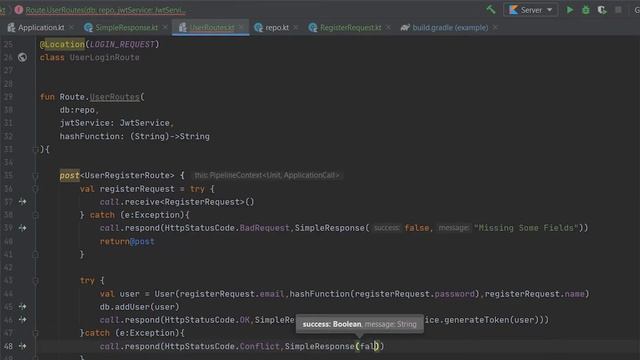
Task: Click HttpStatusCode.BadRequest on line 39
Action: click(227, 228)
